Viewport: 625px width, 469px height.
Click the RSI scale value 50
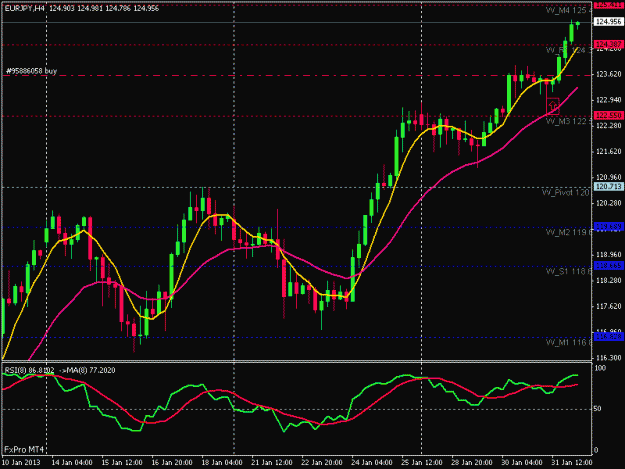pos(598,409)
